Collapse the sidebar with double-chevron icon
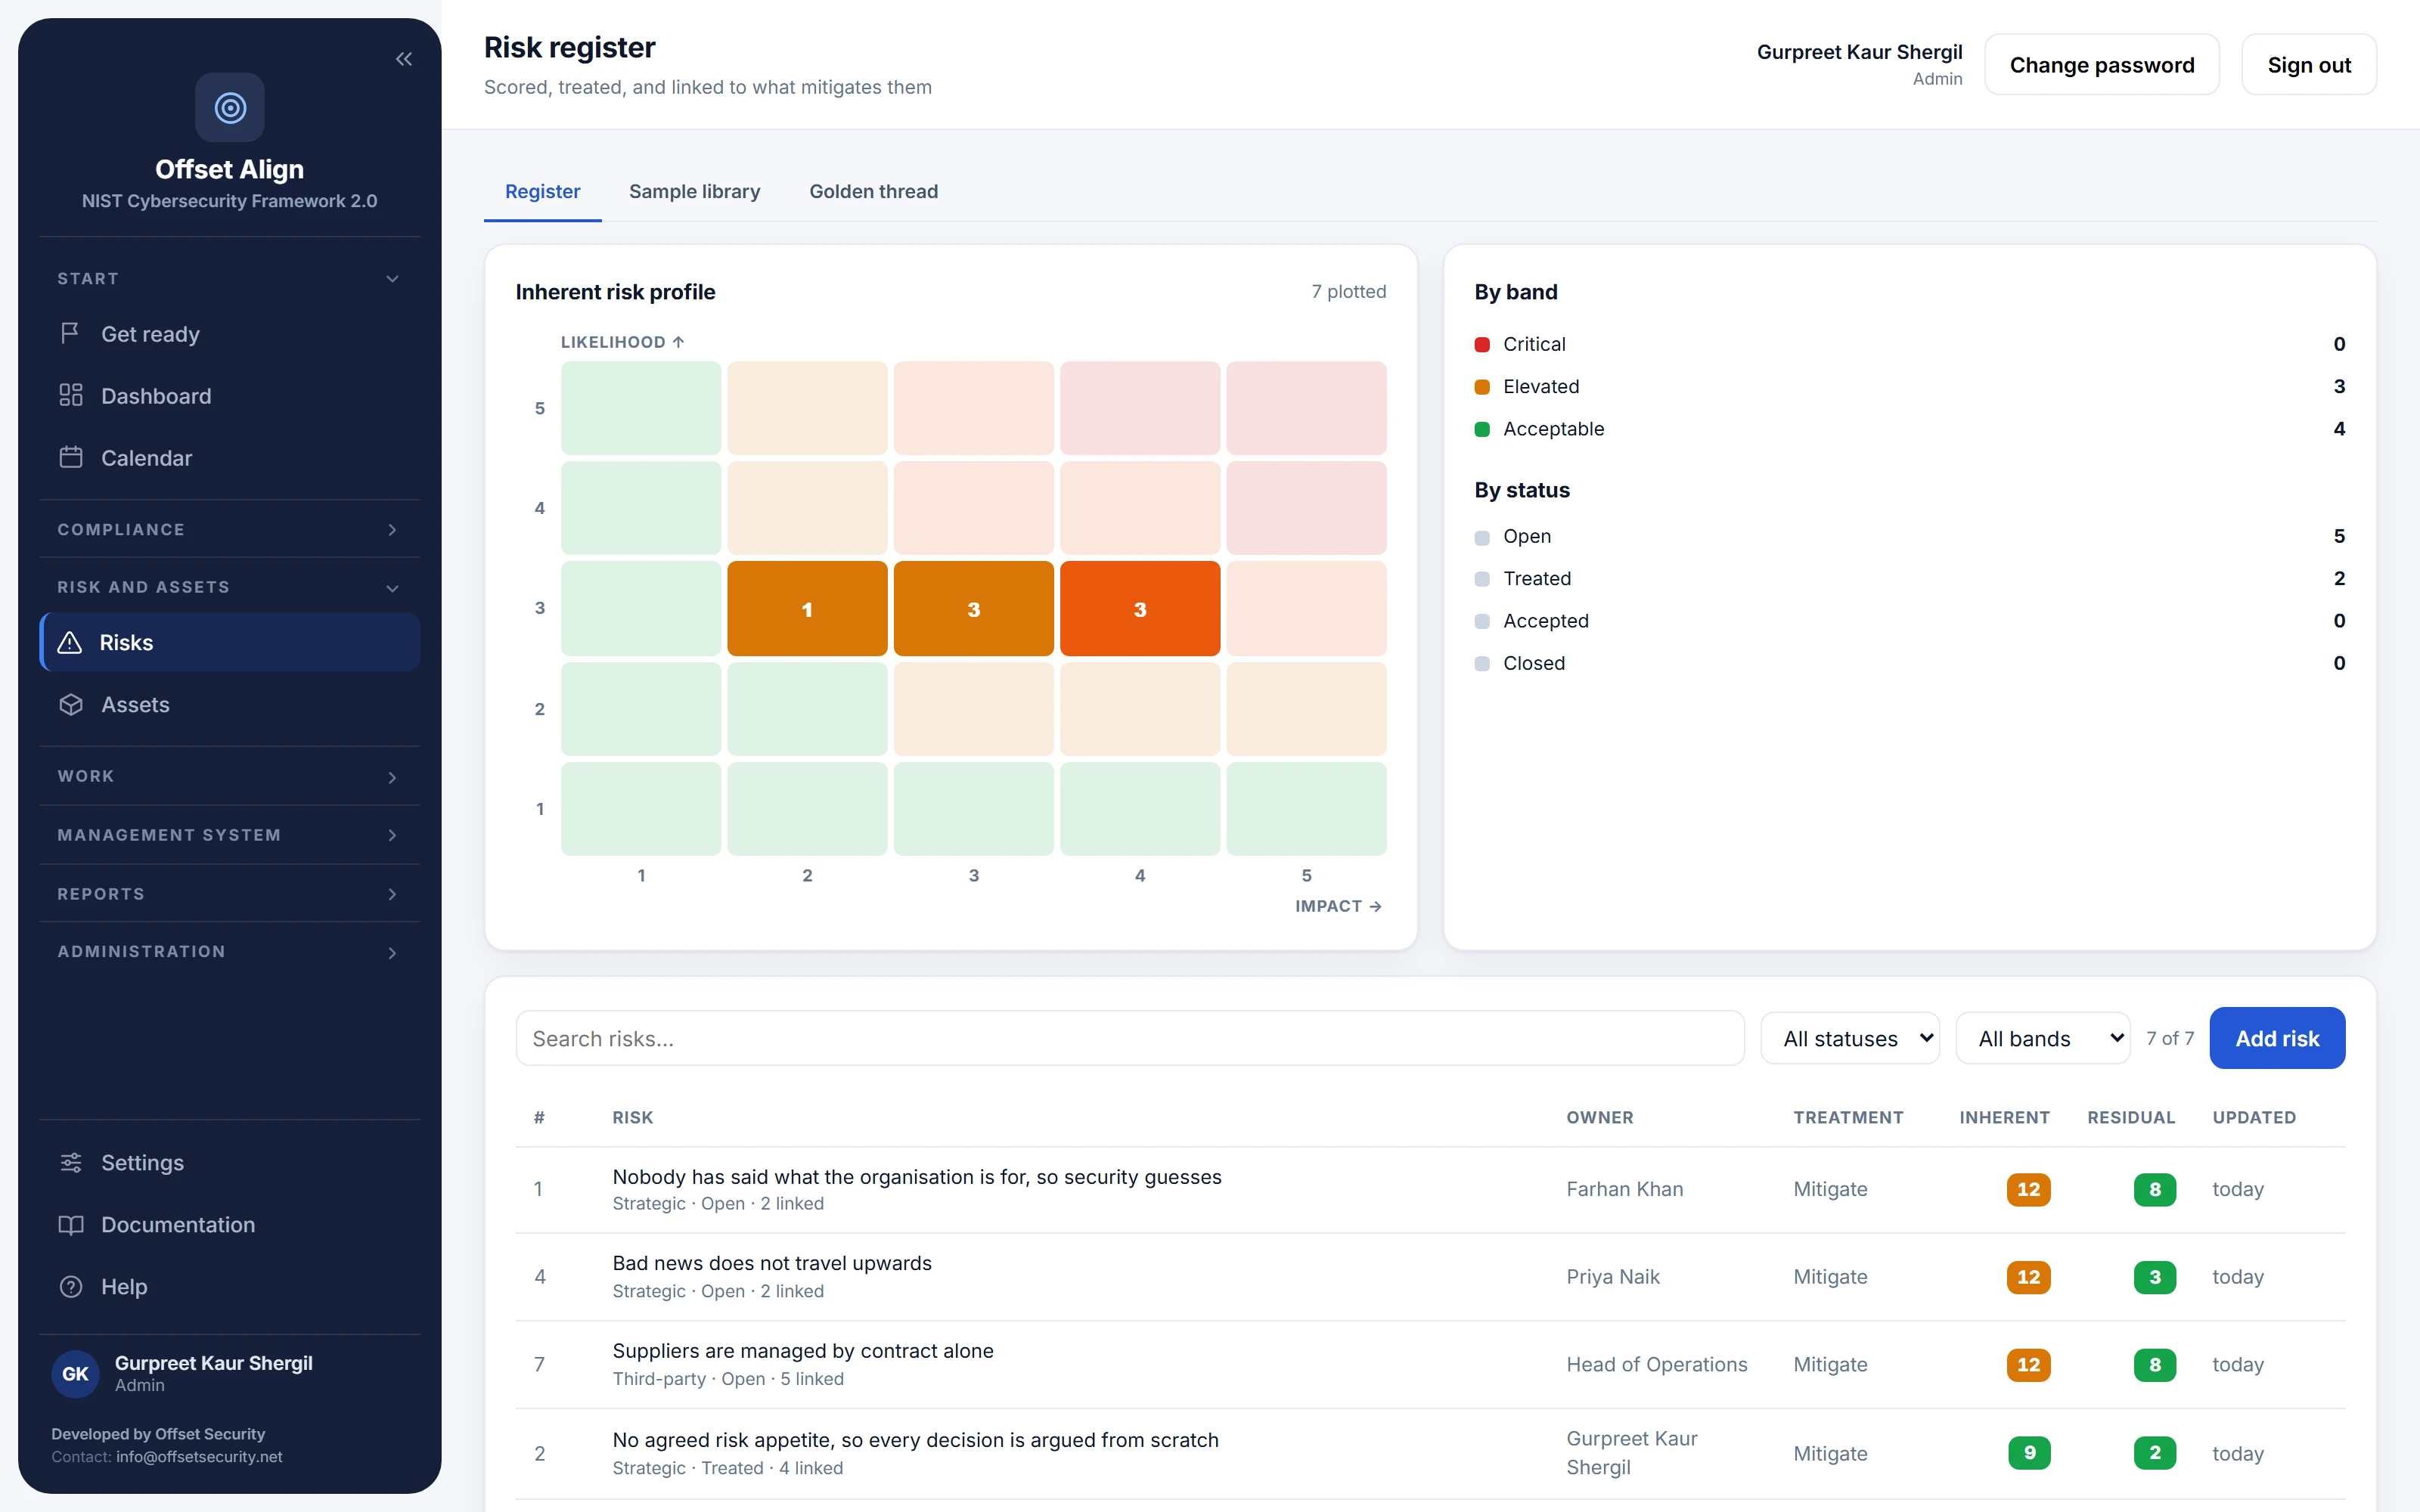 point(403,59)
